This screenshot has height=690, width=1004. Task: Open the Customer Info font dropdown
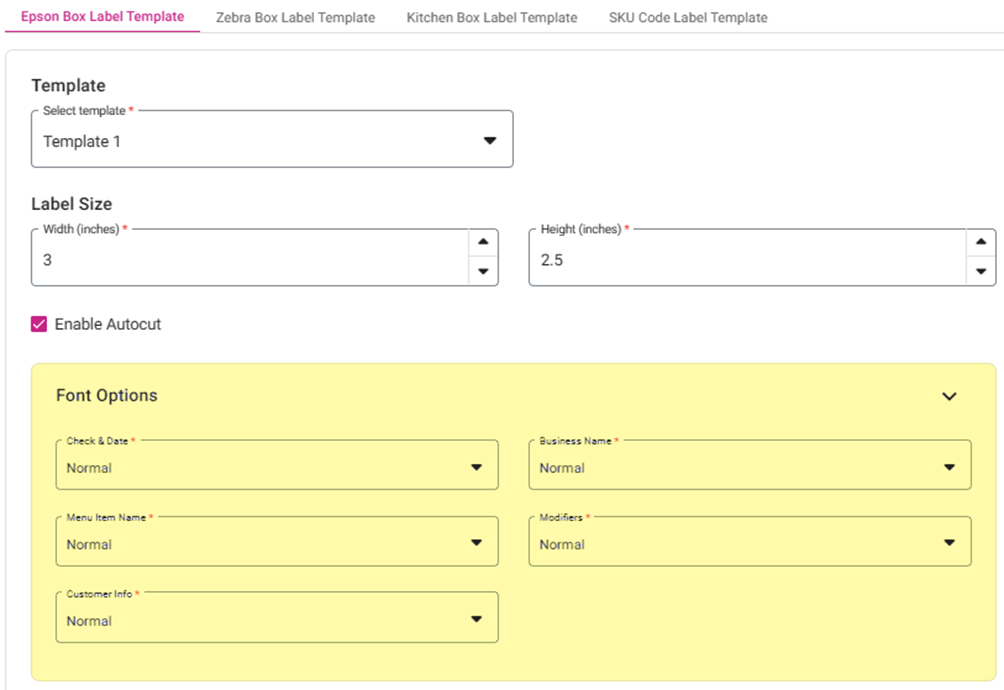[x=276, y=620]
